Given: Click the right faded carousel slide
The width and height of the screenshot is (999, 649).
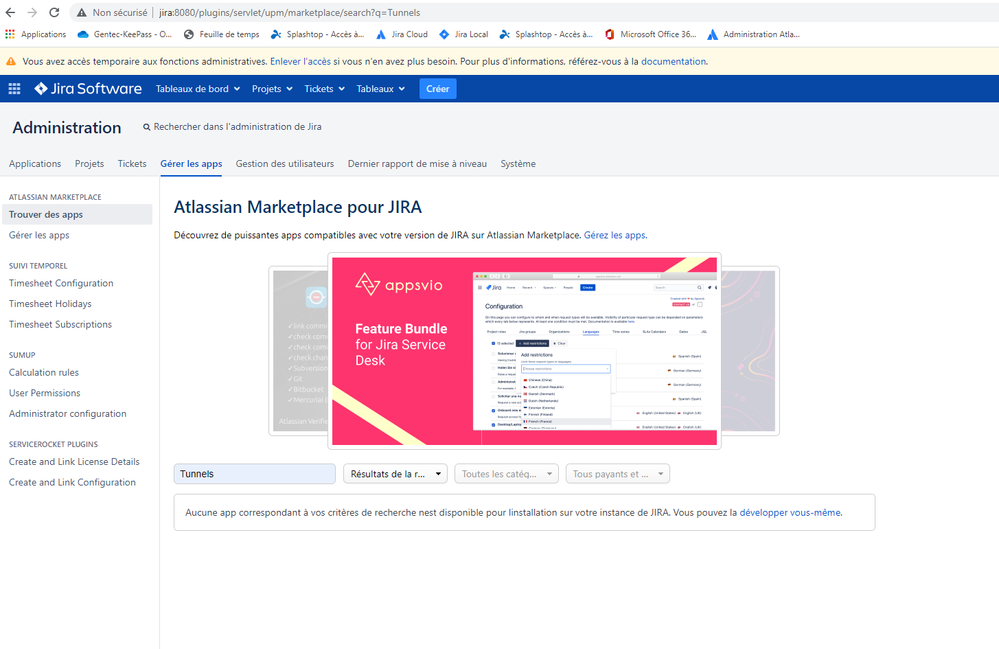Looking at the screenshot, I should click(x=749, y=351).
